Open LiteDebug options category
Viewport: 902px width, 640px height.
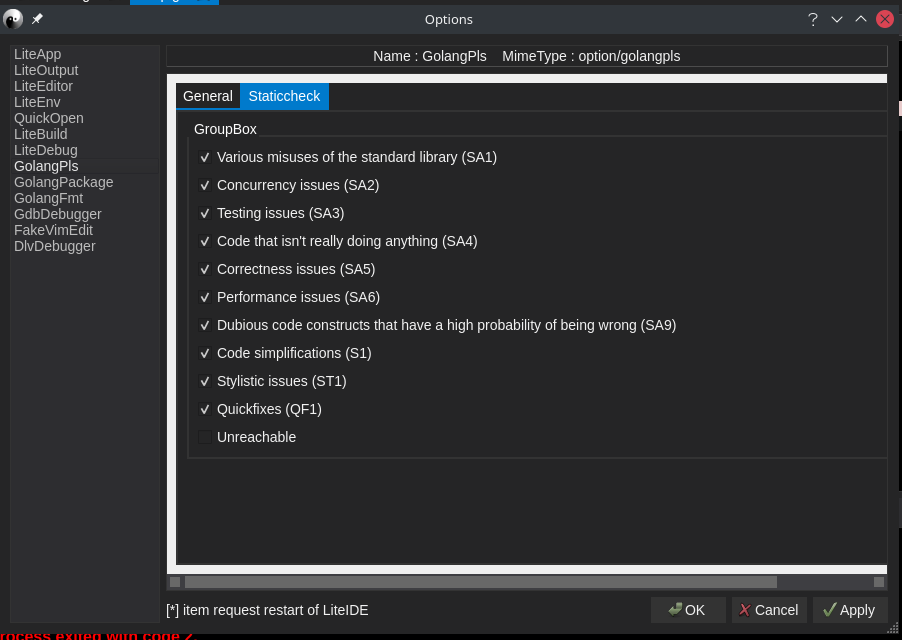click(85, 150)
